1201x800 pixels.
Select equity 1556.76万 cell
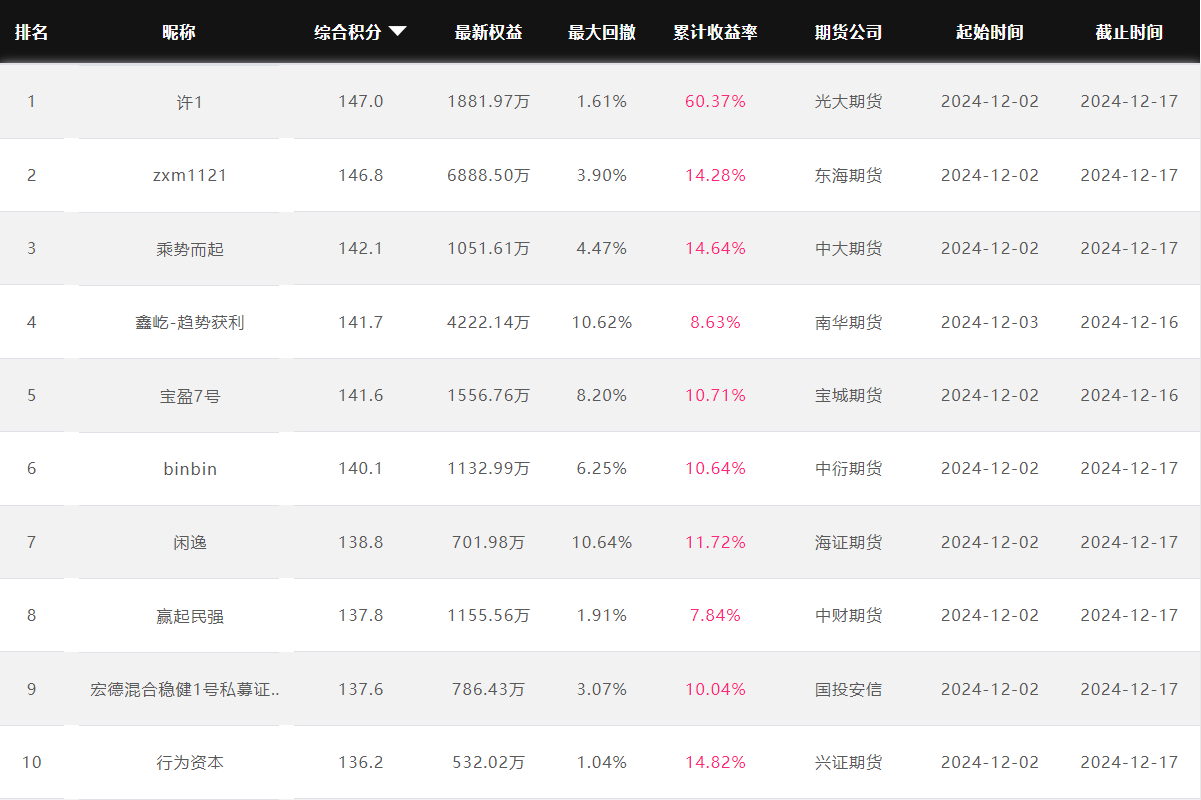[x=488, y=396]
